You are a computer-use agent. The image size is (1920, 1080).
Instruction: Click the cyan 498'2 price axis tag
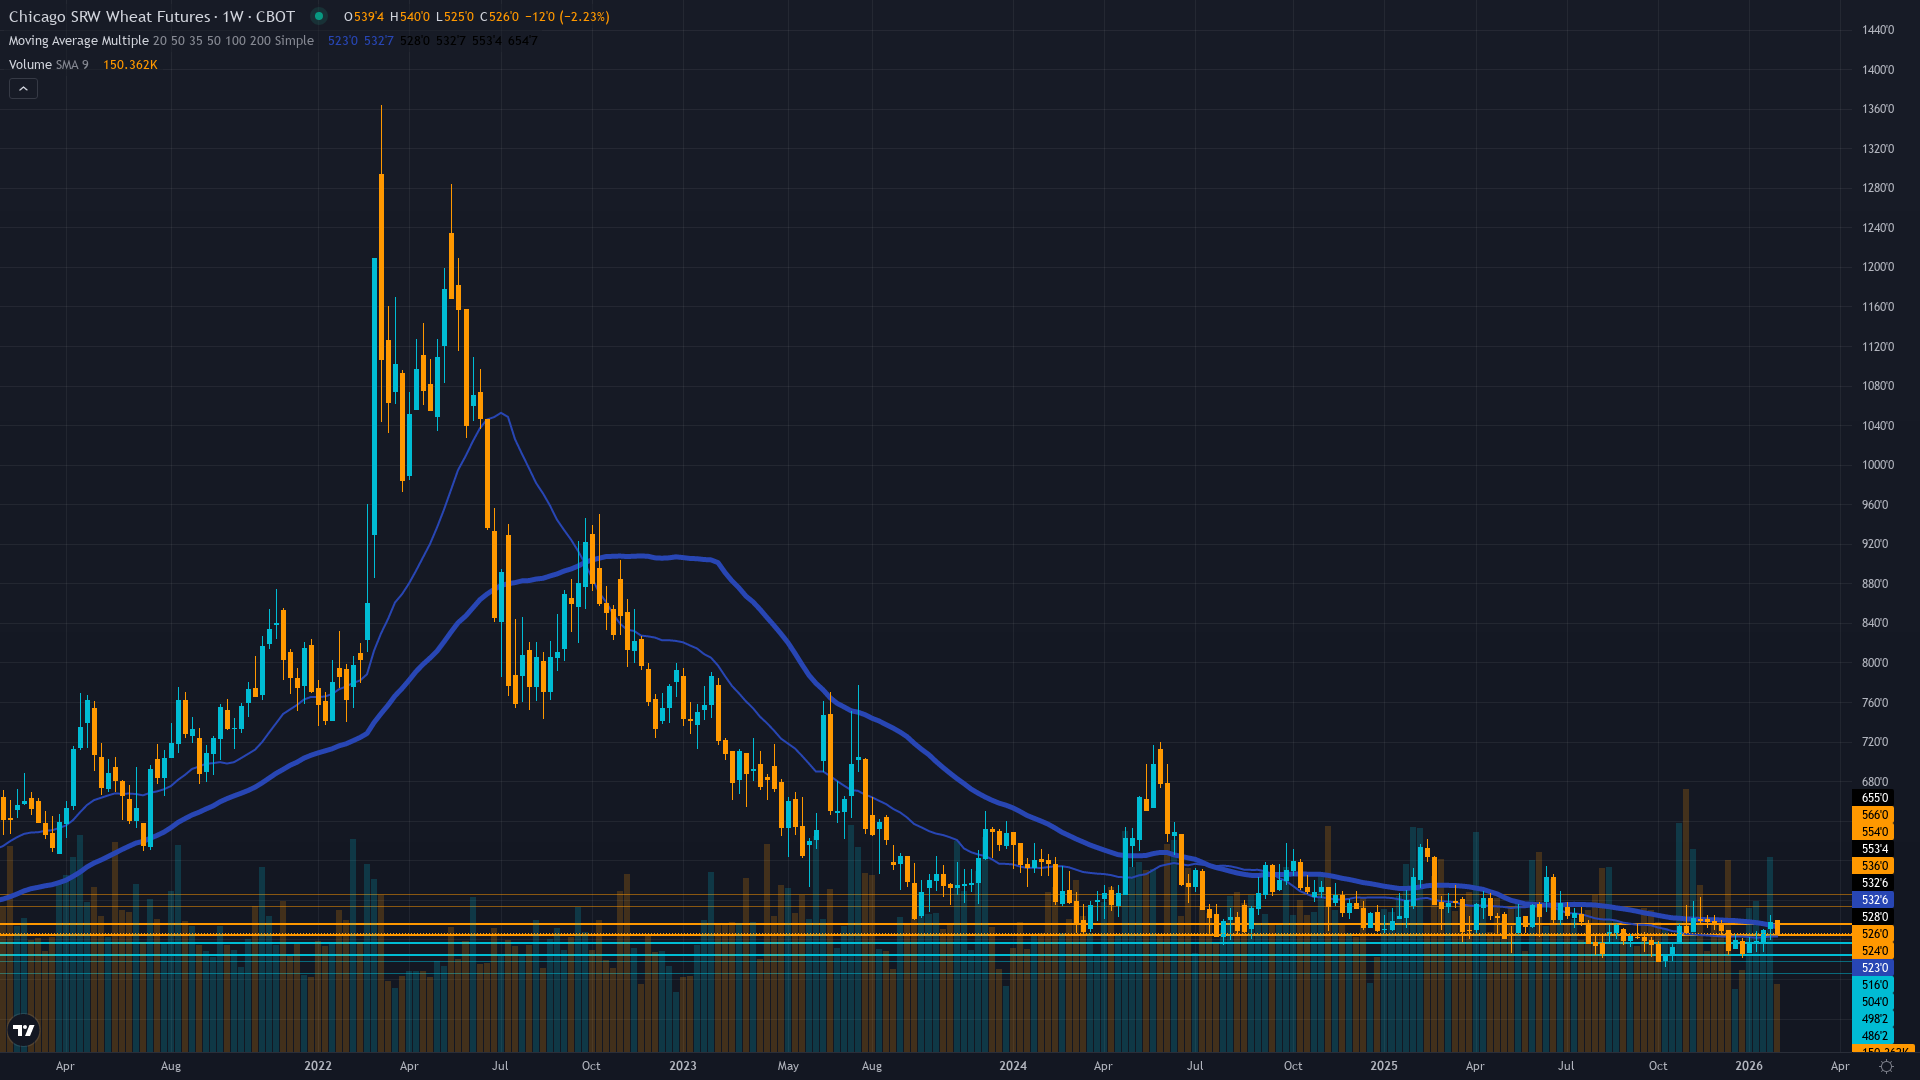(x=1873, y=1019)
